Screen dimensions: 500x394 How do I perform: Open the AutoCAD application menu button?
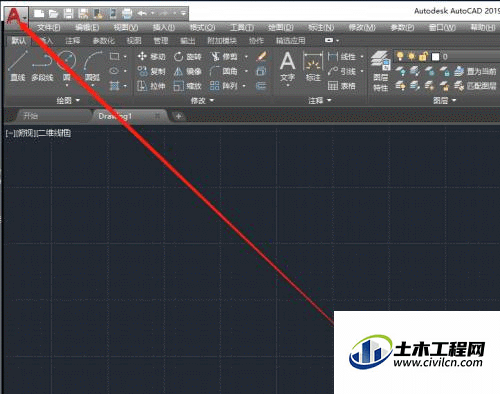(16, 16)
